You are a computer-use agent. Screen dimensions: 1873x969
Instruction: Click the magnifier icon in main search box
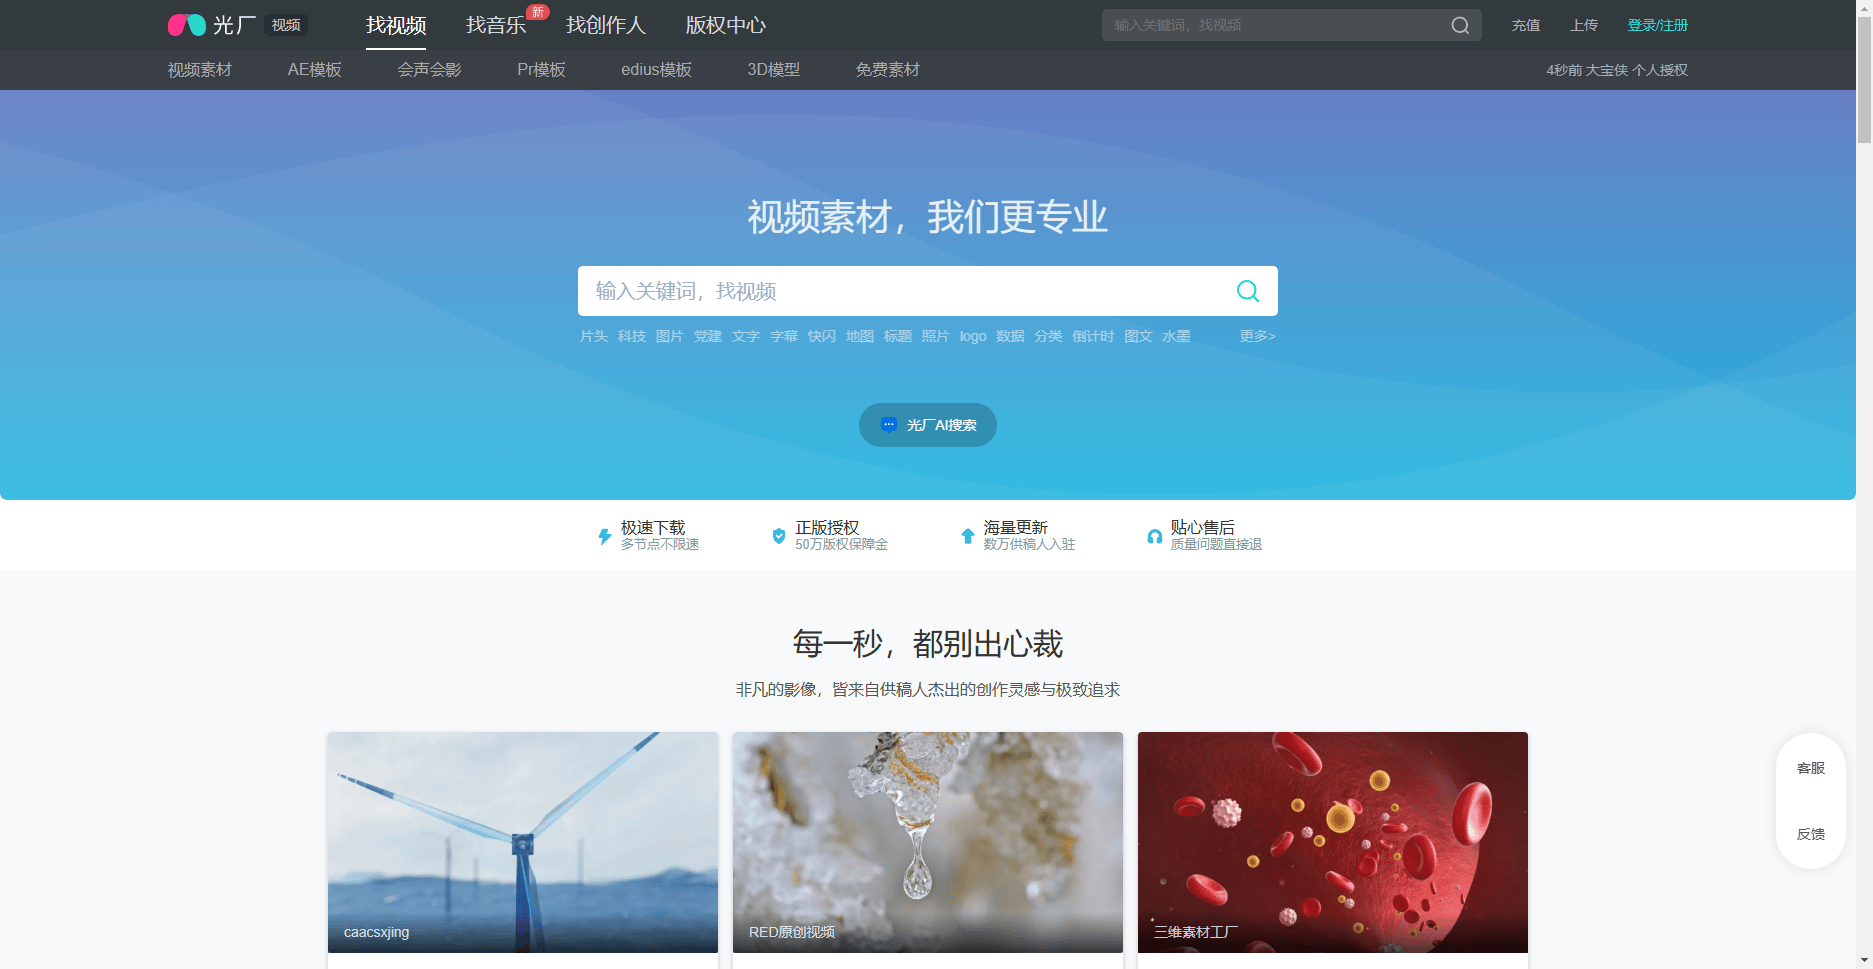pos(1247,291)
